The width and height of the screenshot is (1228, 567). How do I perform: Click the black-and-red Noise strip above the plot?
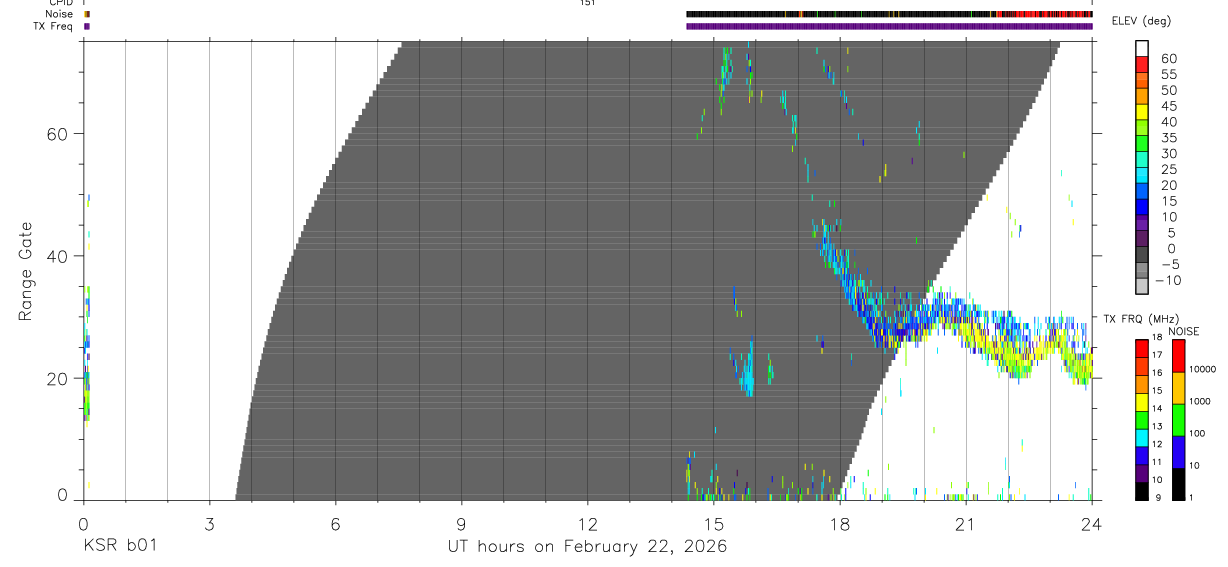(x=889, y=14)
